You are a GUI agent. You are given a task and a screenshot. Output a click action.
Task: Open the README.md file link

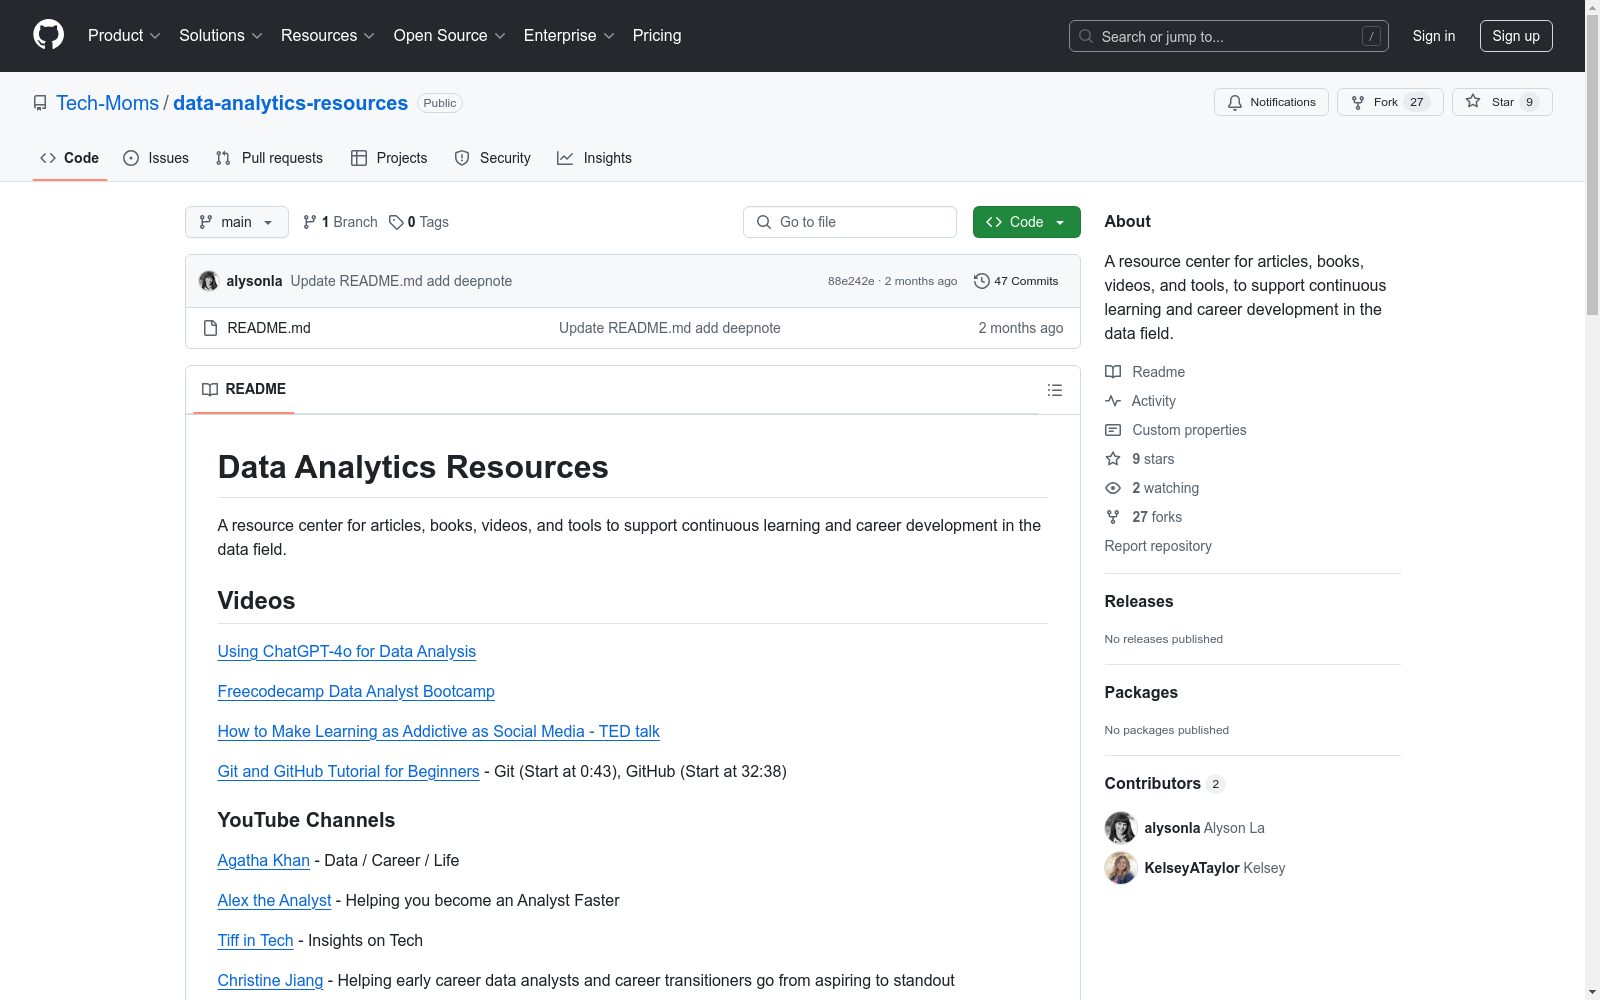[269, 328]
